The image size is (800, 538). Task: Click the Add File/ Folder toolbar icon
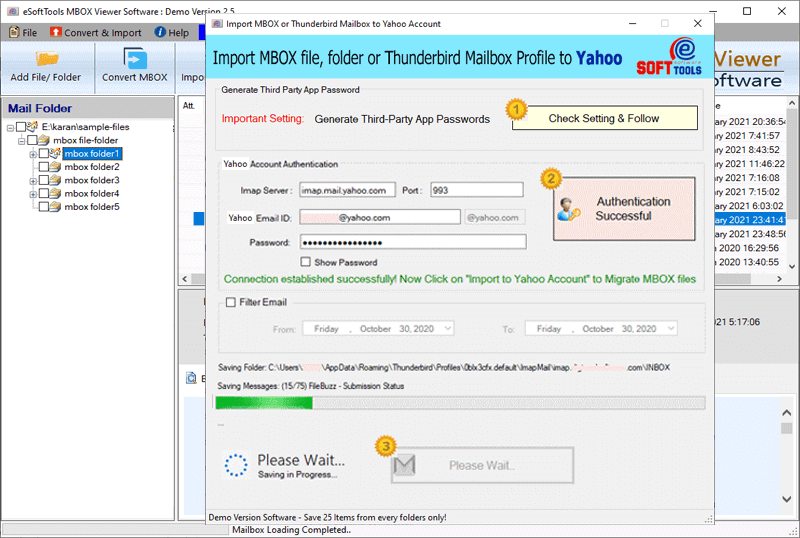[46, 59]
